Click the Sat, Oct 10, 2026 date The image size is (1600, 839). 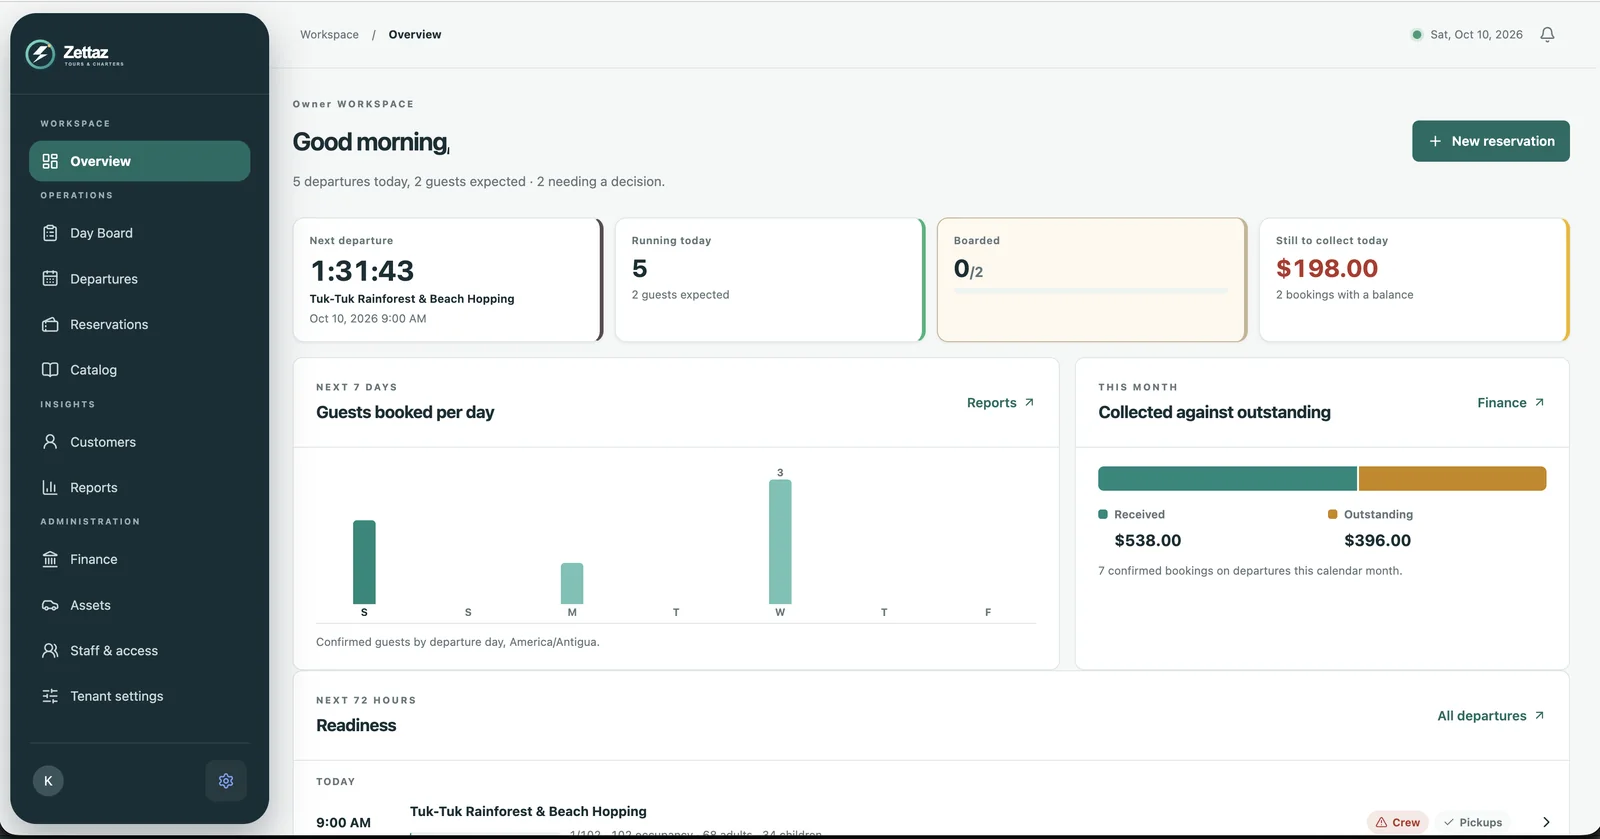1476,35
